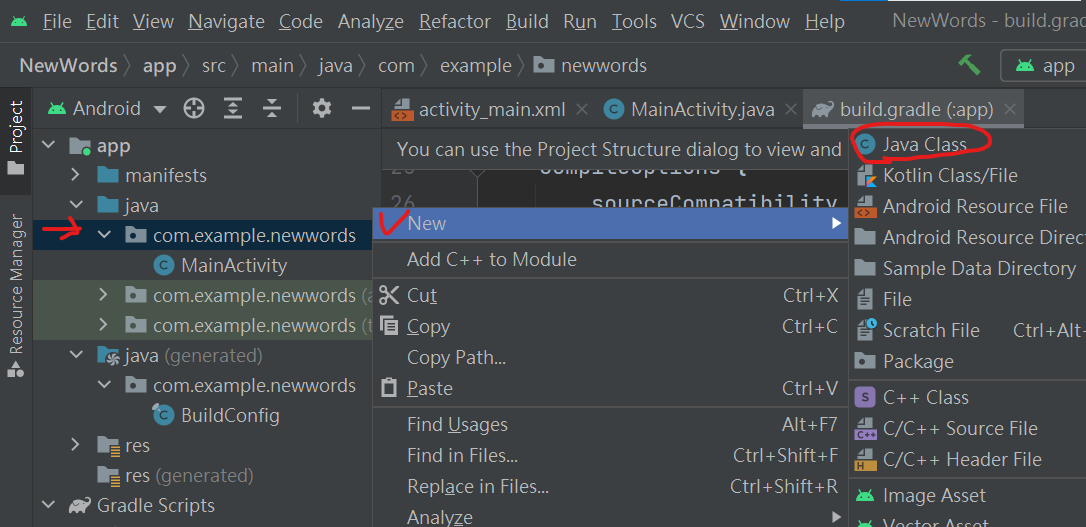Hide the Project panel with minus icon
1086x527 pixels.
click(x=361, y=109)
